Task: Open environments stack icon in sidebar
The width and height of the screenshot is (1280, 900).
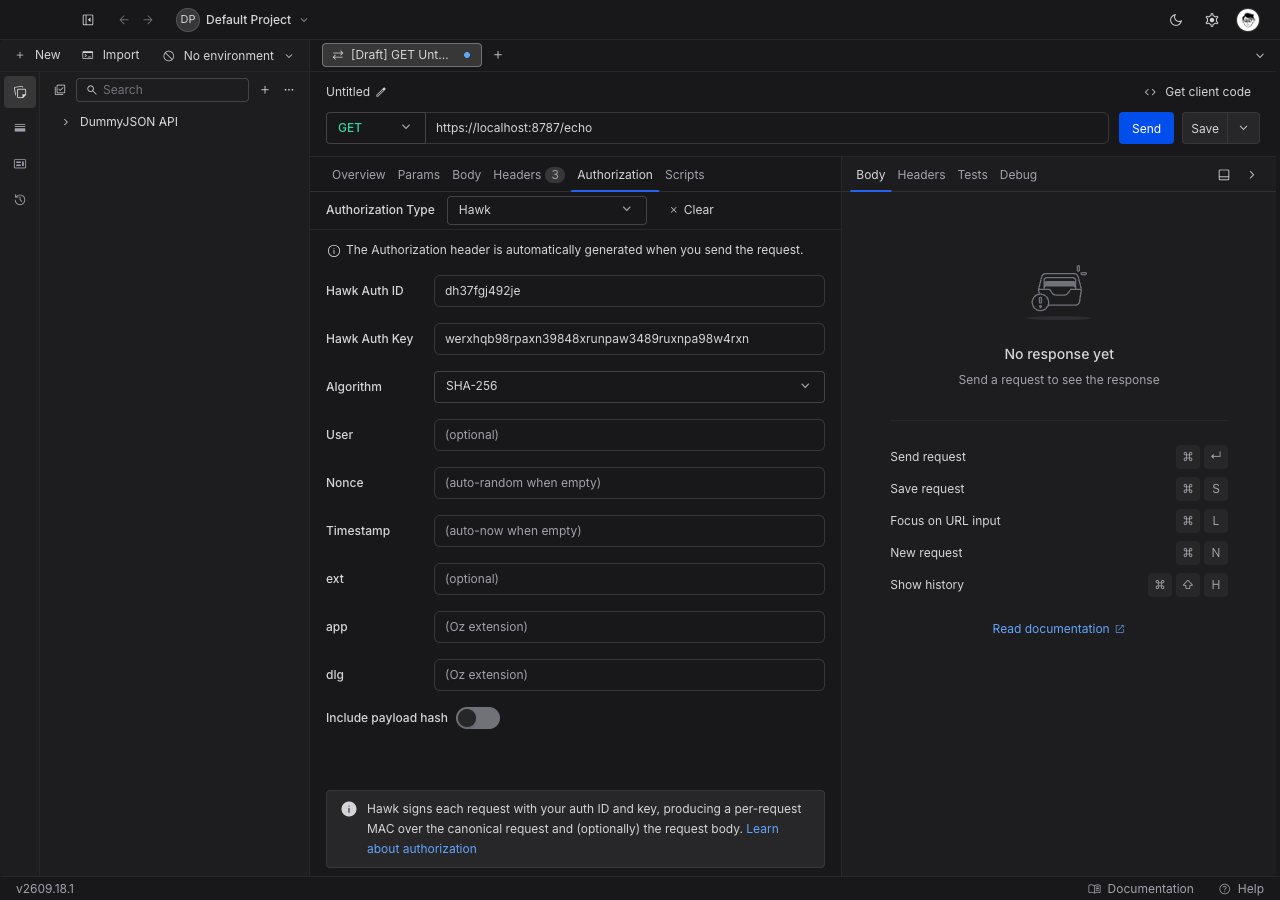Action: click(20, 128)
